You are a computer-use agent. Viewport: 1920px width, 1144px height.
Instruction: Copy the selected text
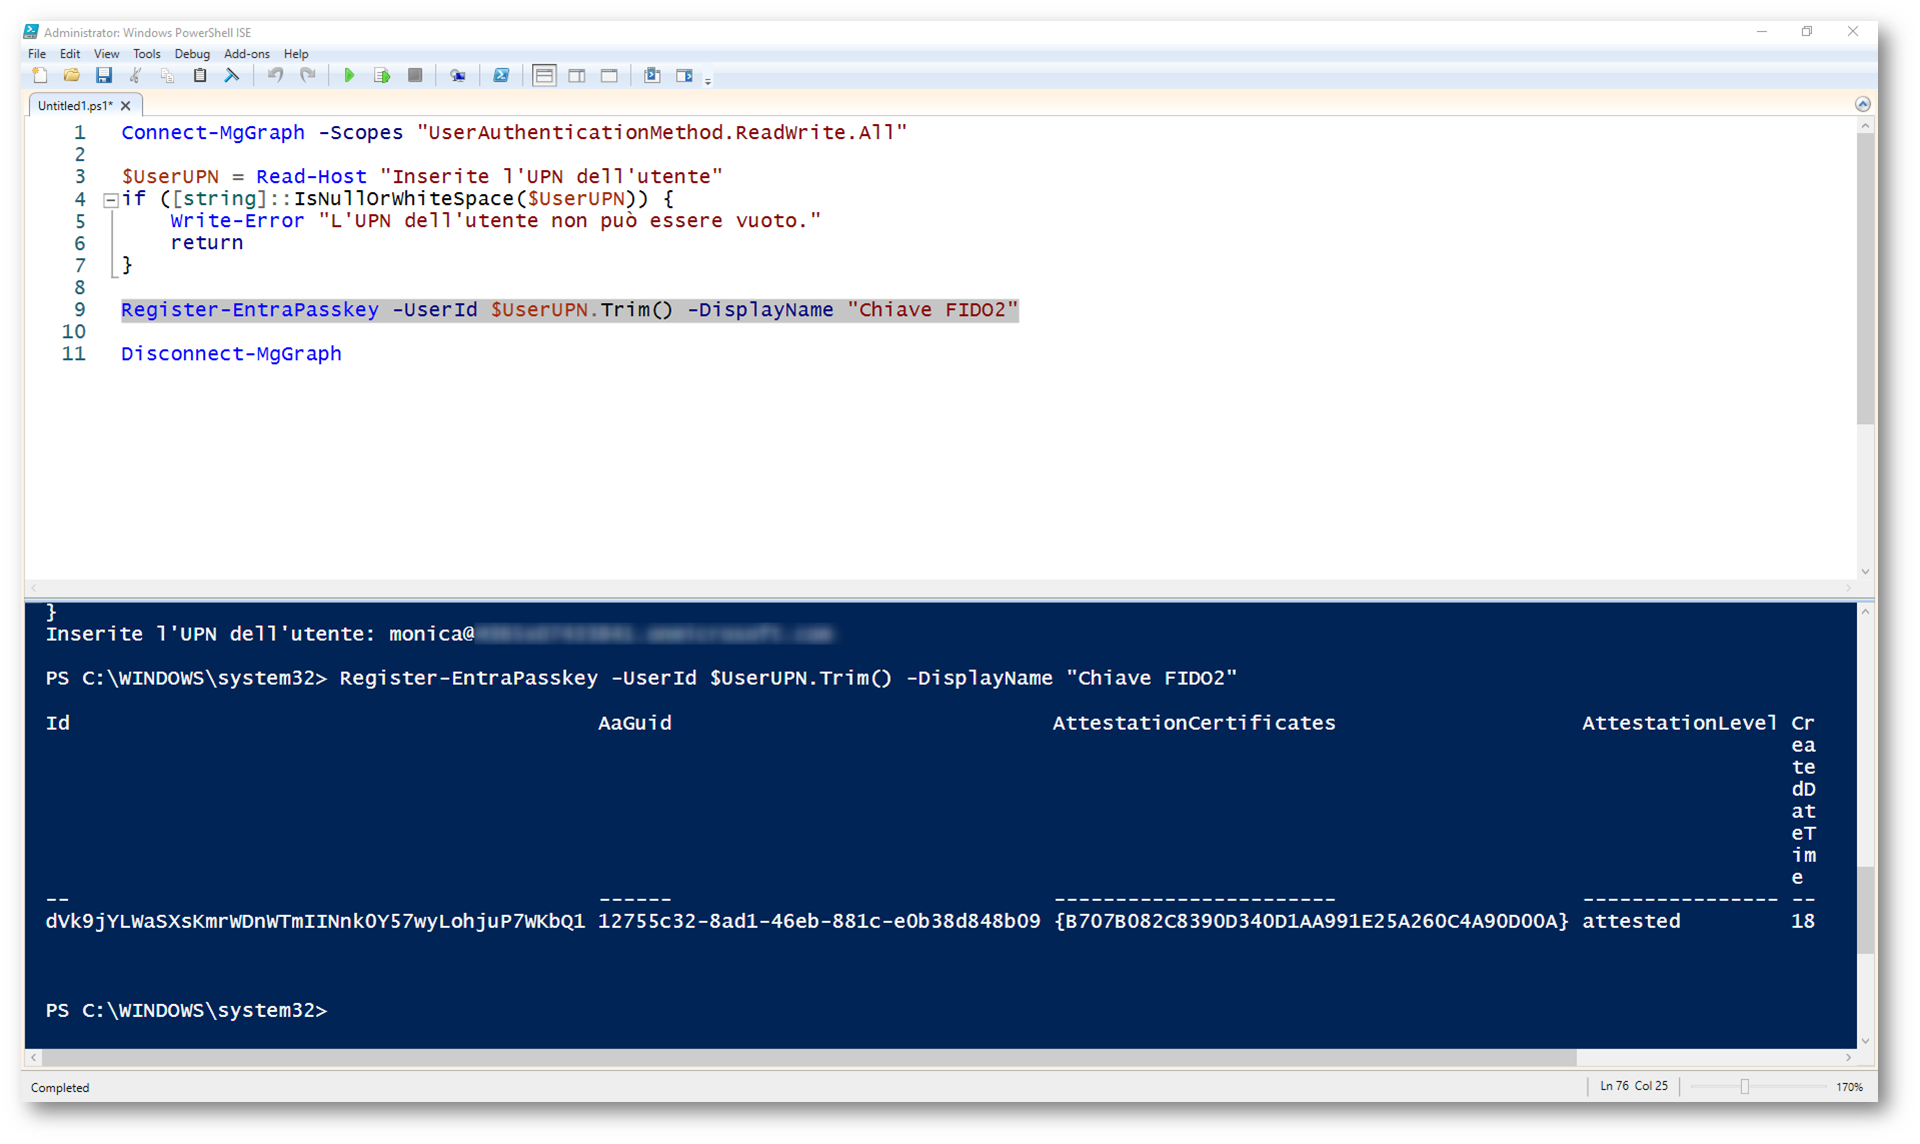[168, 76]
